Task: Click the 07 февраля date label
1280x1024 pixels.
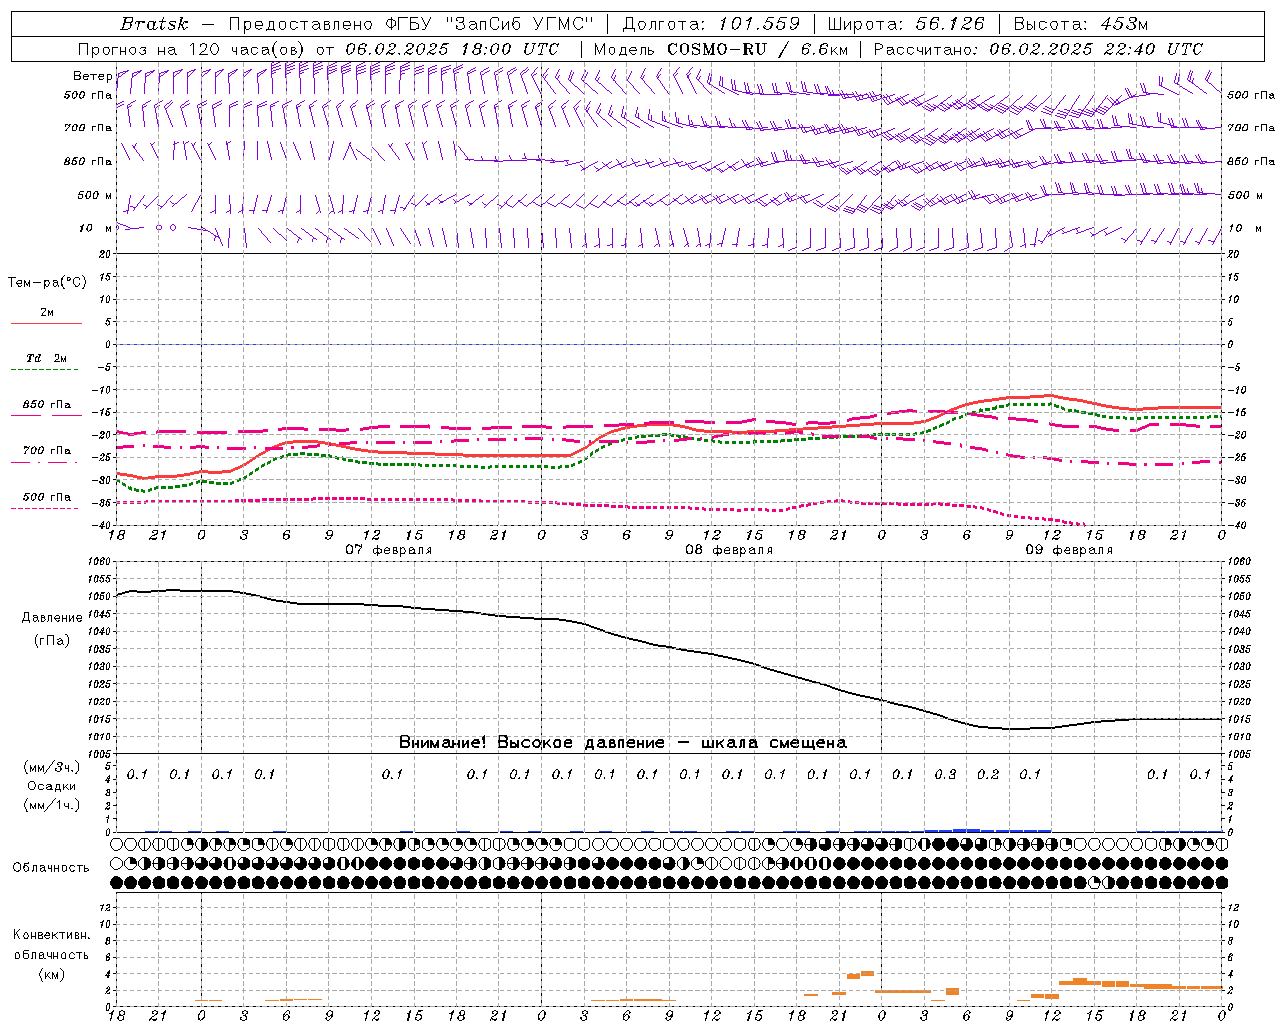Action: 389,550
